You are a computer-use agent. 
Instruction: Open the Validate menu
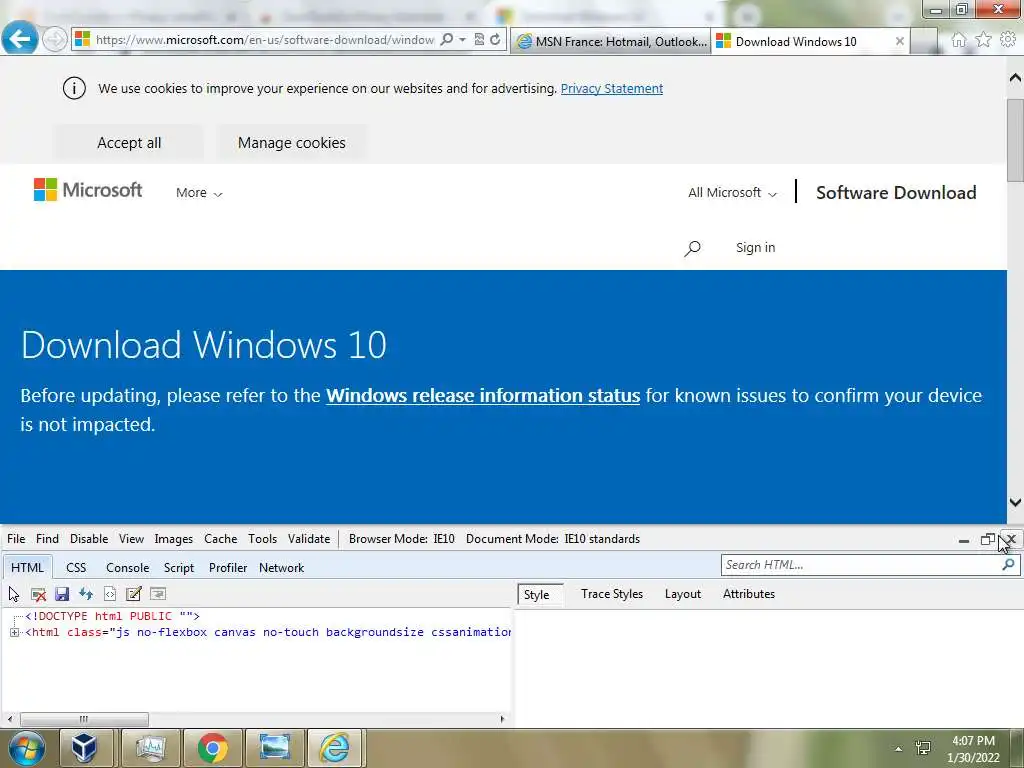pyautogui.click(x=309, y=539)
